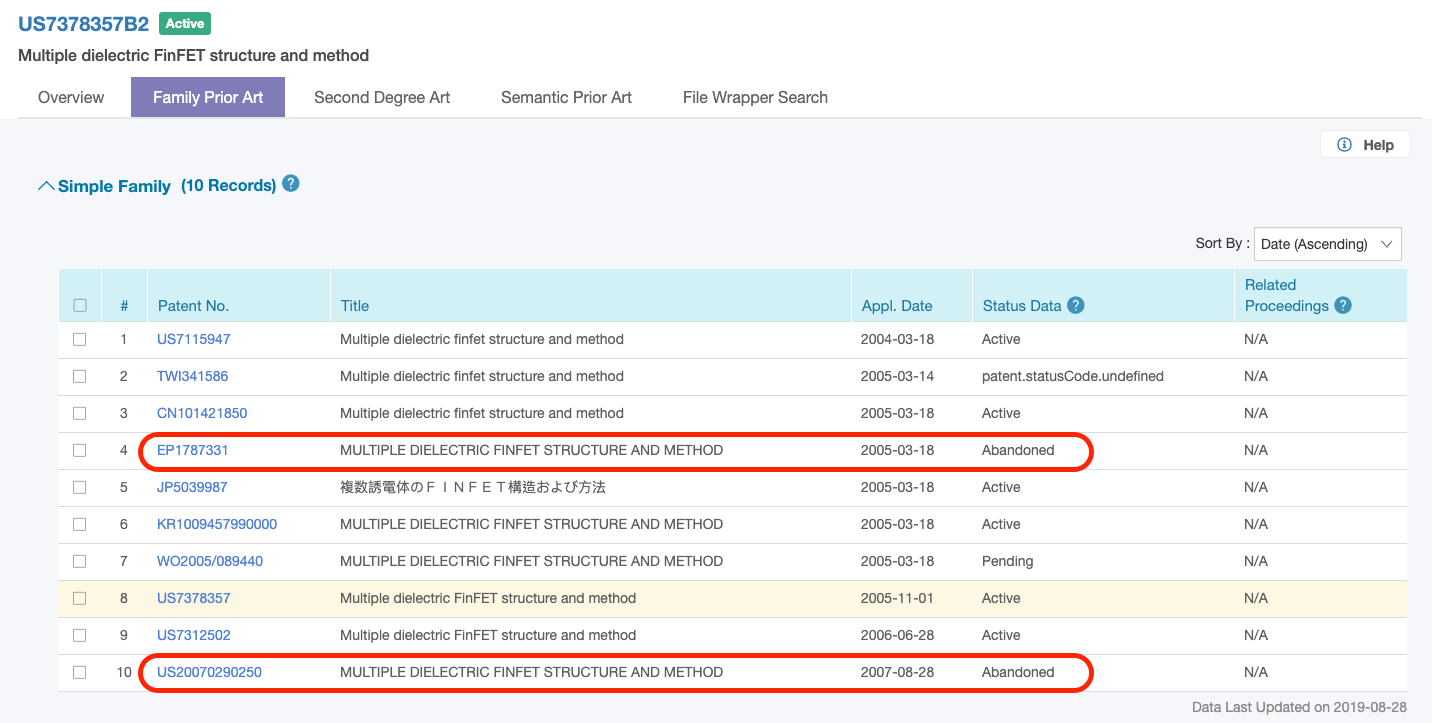
Task: Click 'patent.statusCode.undefined' status cell
Action: point(1073,376)
